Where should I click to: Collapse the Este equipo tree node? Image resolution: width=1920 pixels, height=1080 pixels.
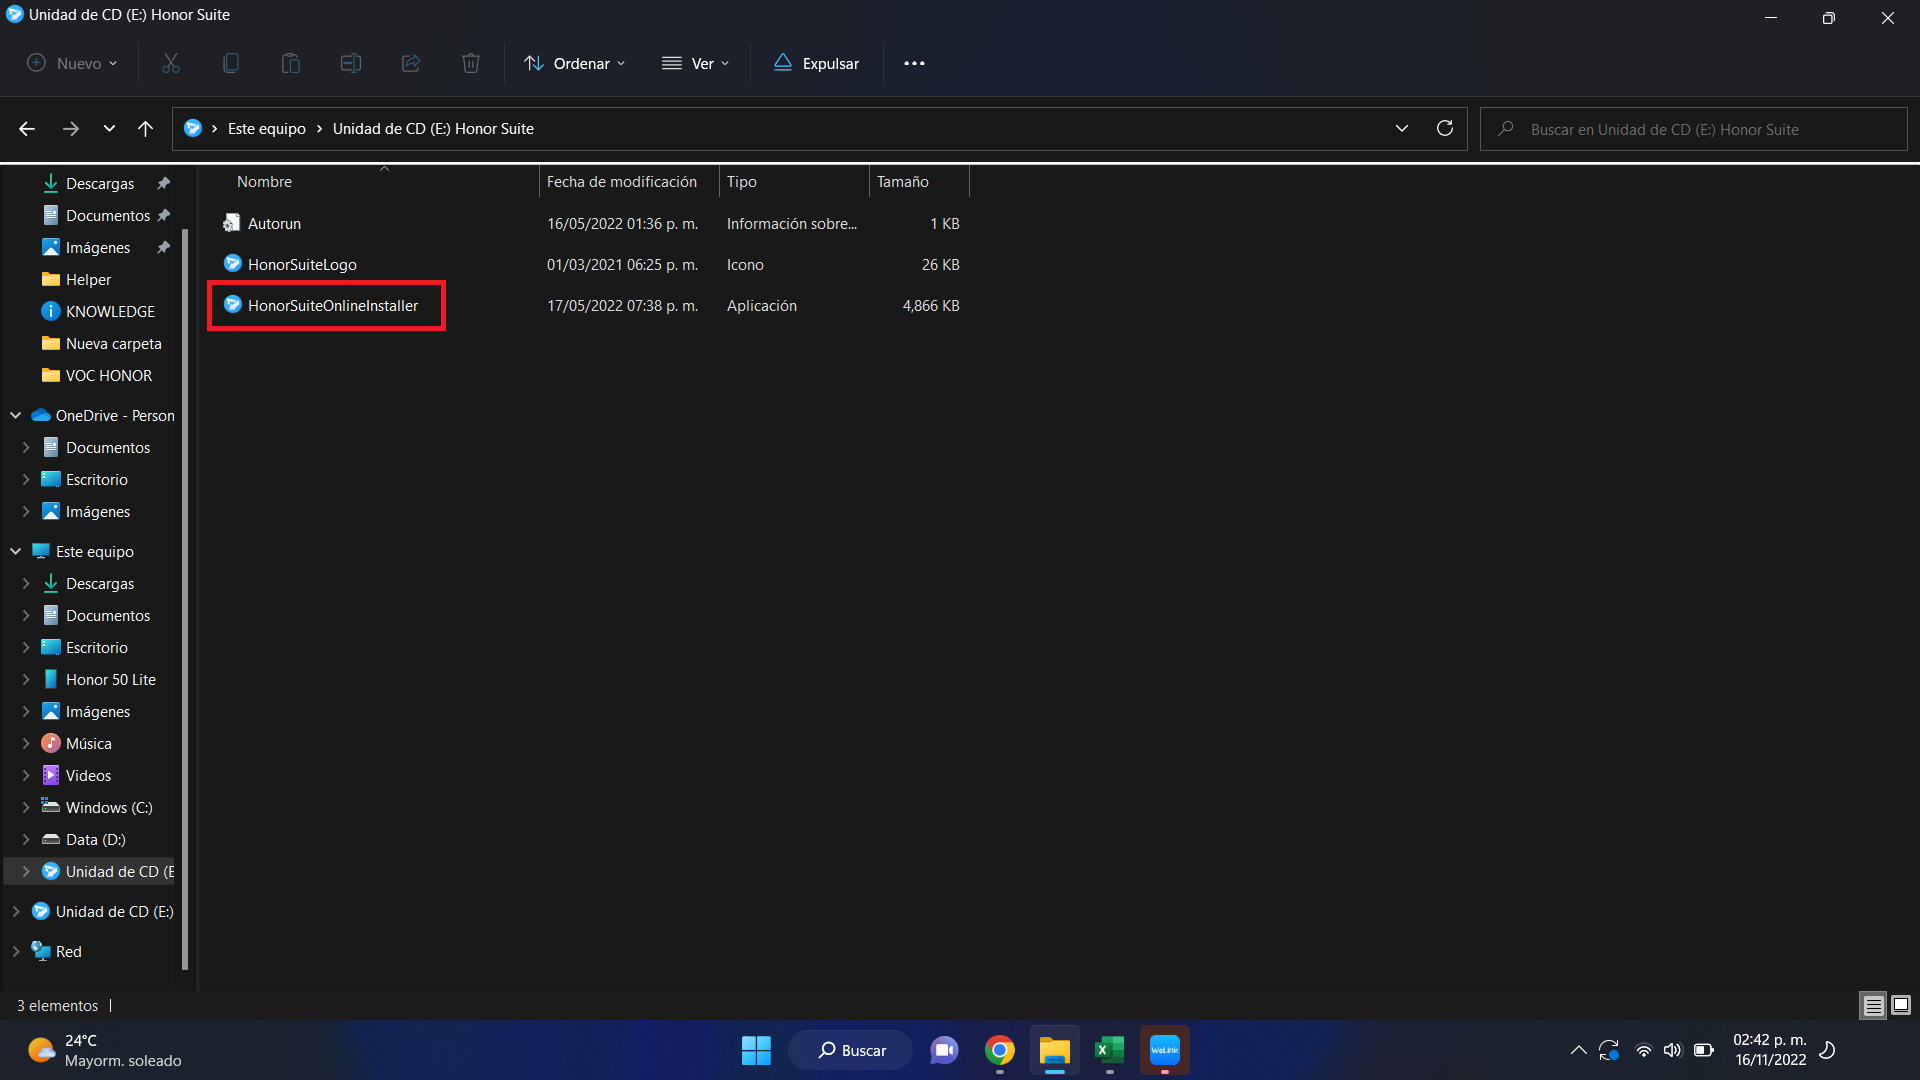(16, 551)
